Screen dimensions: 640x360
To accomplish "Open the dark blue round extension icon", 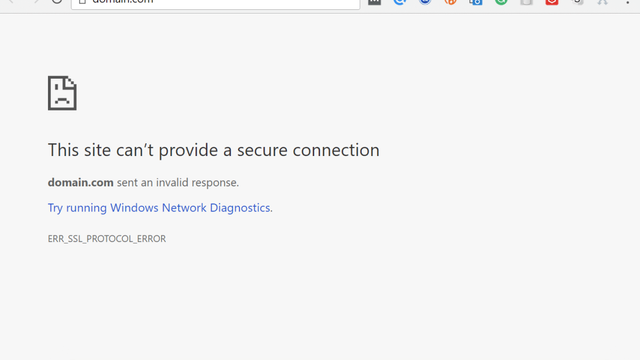I will tap(425, 2).
